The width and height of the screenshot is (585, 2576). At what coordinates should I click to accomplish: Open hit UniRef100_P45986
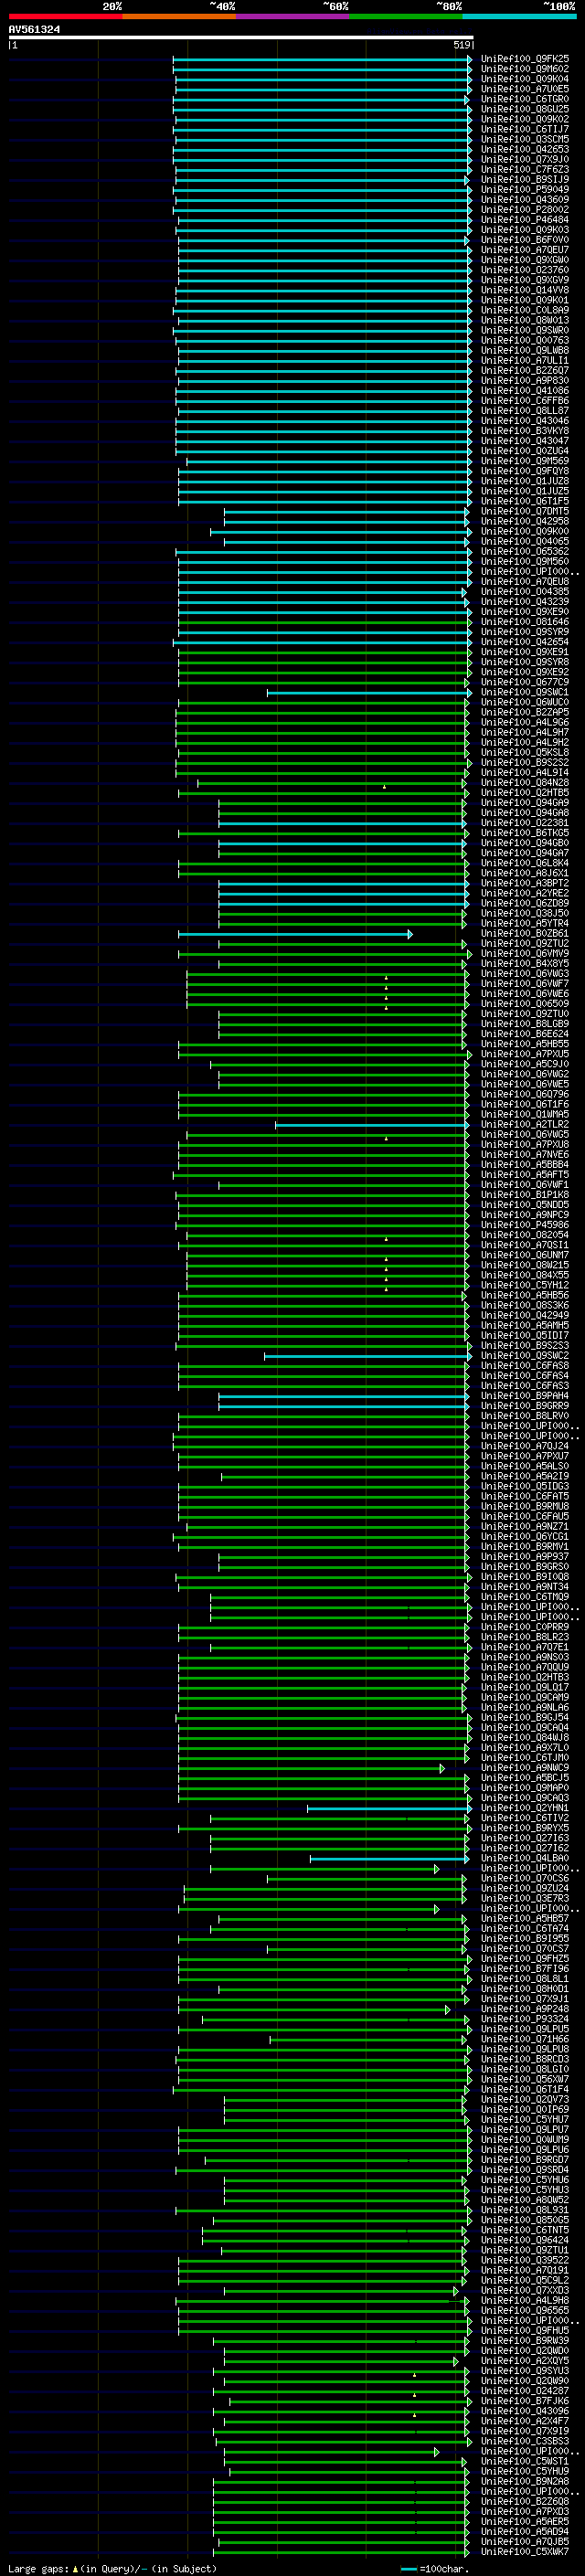click(525, 1225)
